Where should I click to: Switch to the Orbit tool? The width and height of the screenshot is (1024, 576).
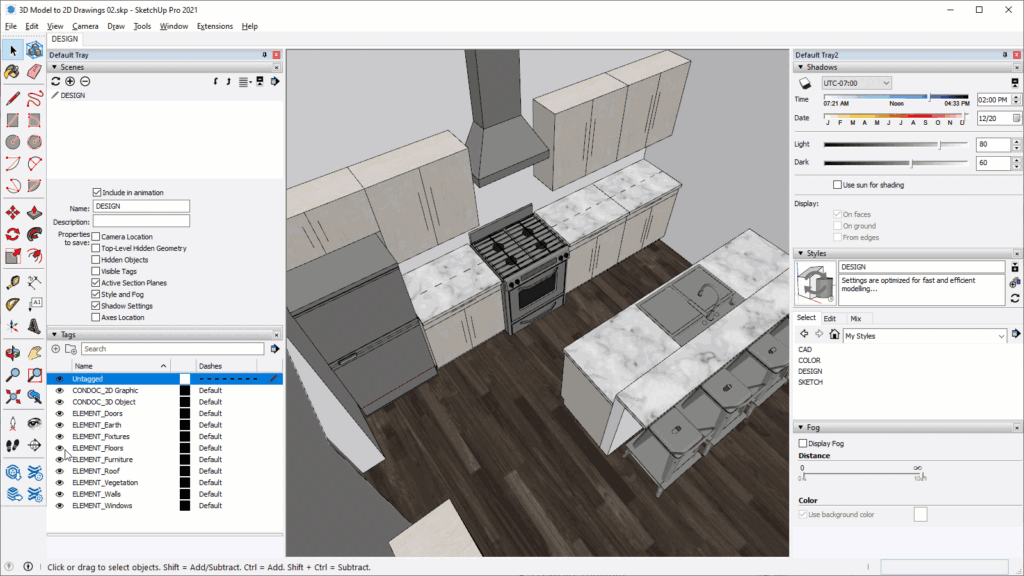pyautogui.click(x=13, y=351)
